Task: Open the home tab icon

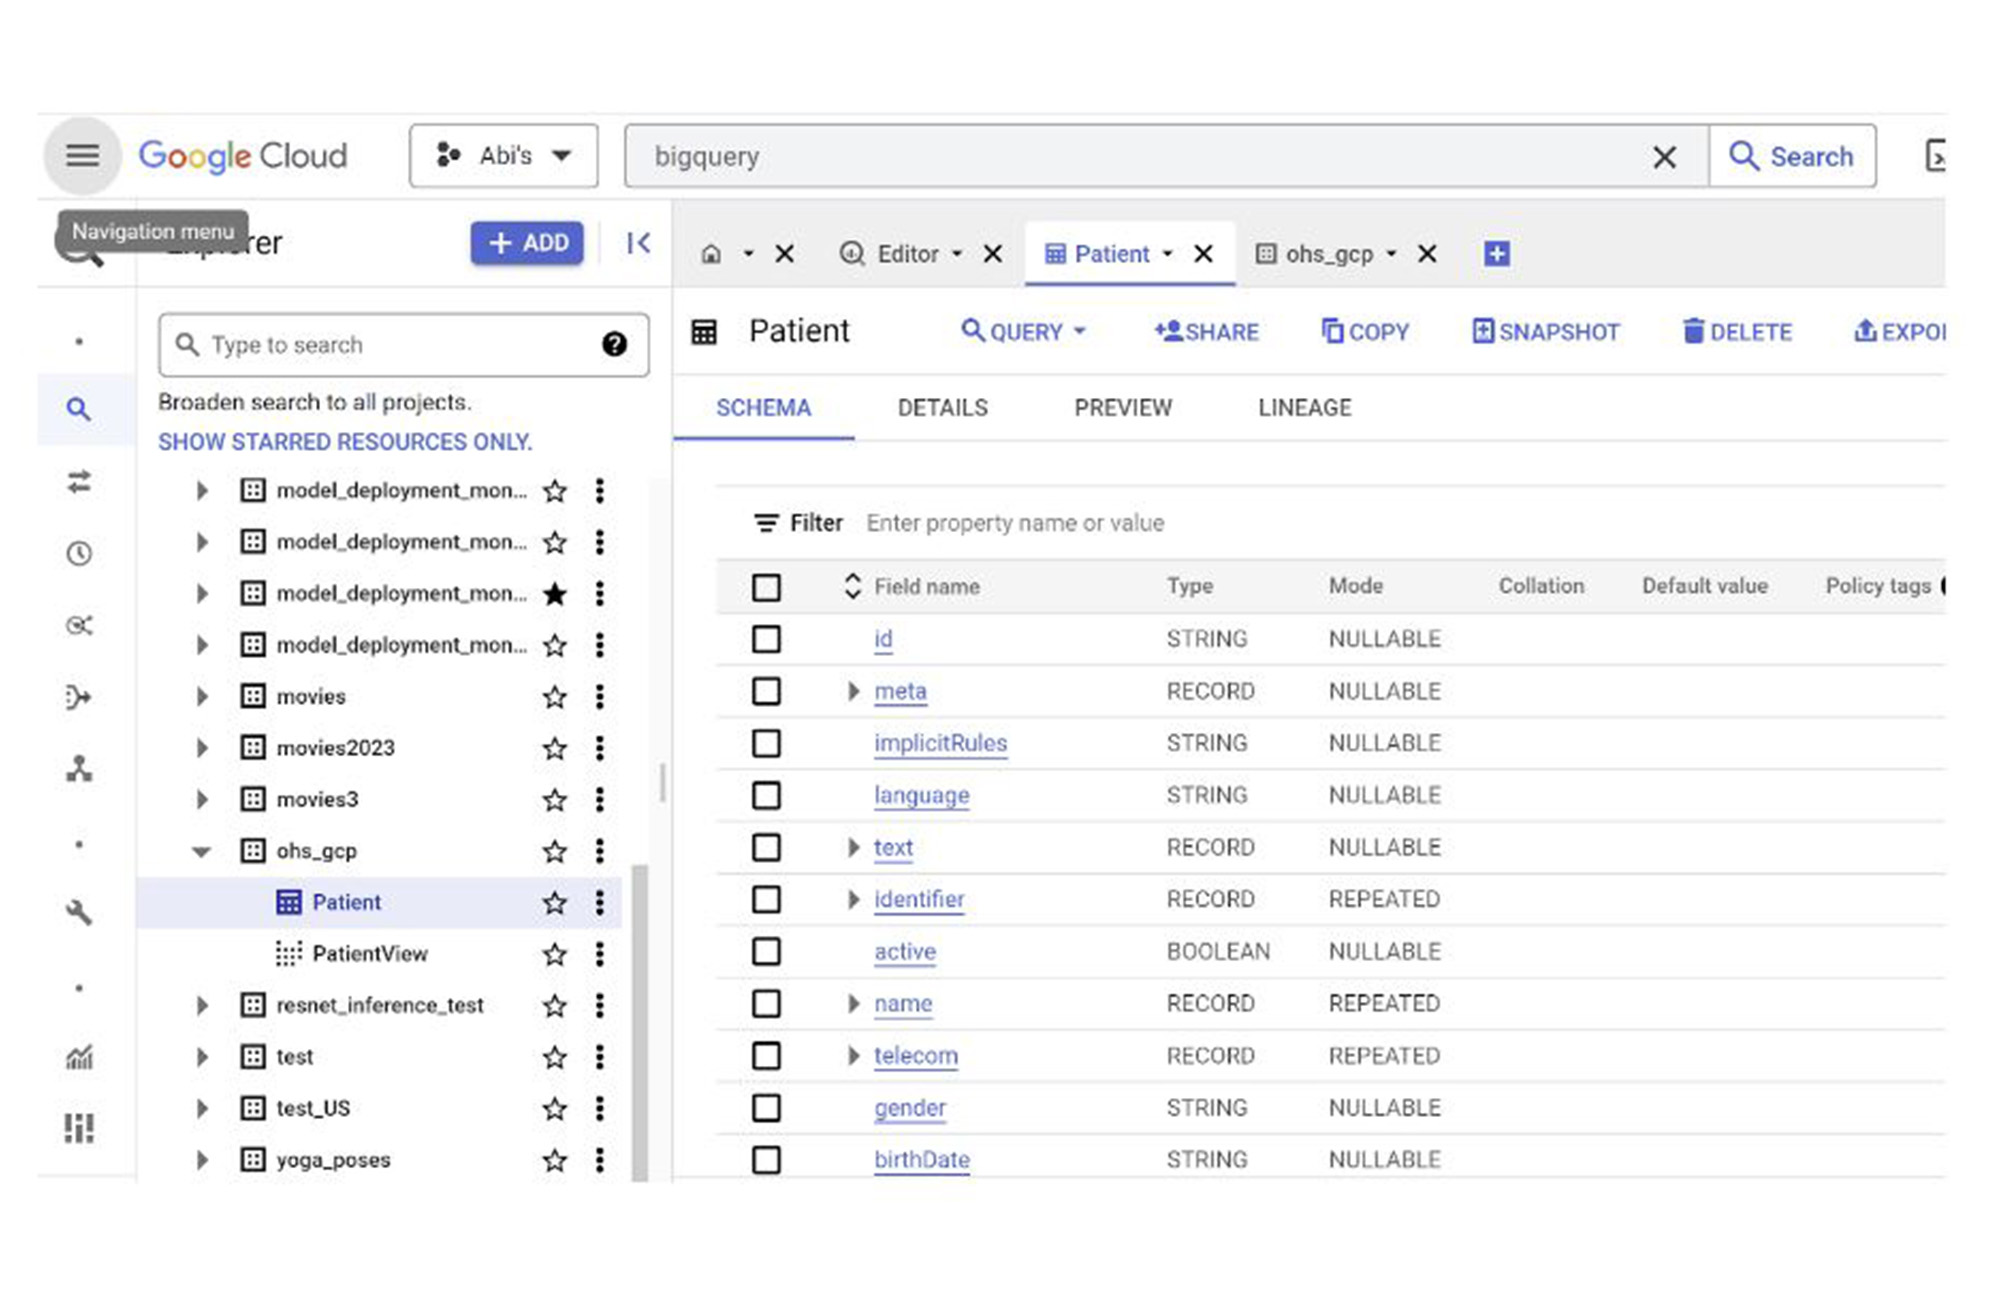Action: pos(711,254)
